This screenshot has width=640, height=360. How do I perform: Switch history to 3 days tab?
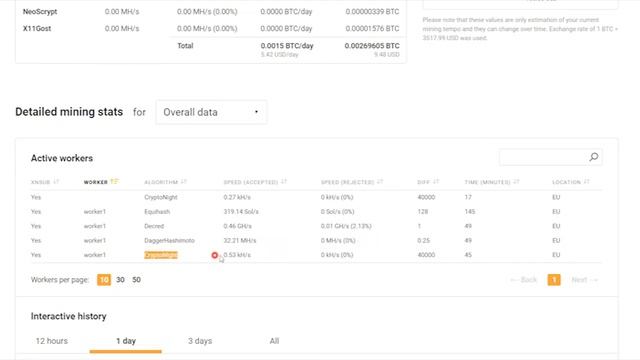[200, 341]
